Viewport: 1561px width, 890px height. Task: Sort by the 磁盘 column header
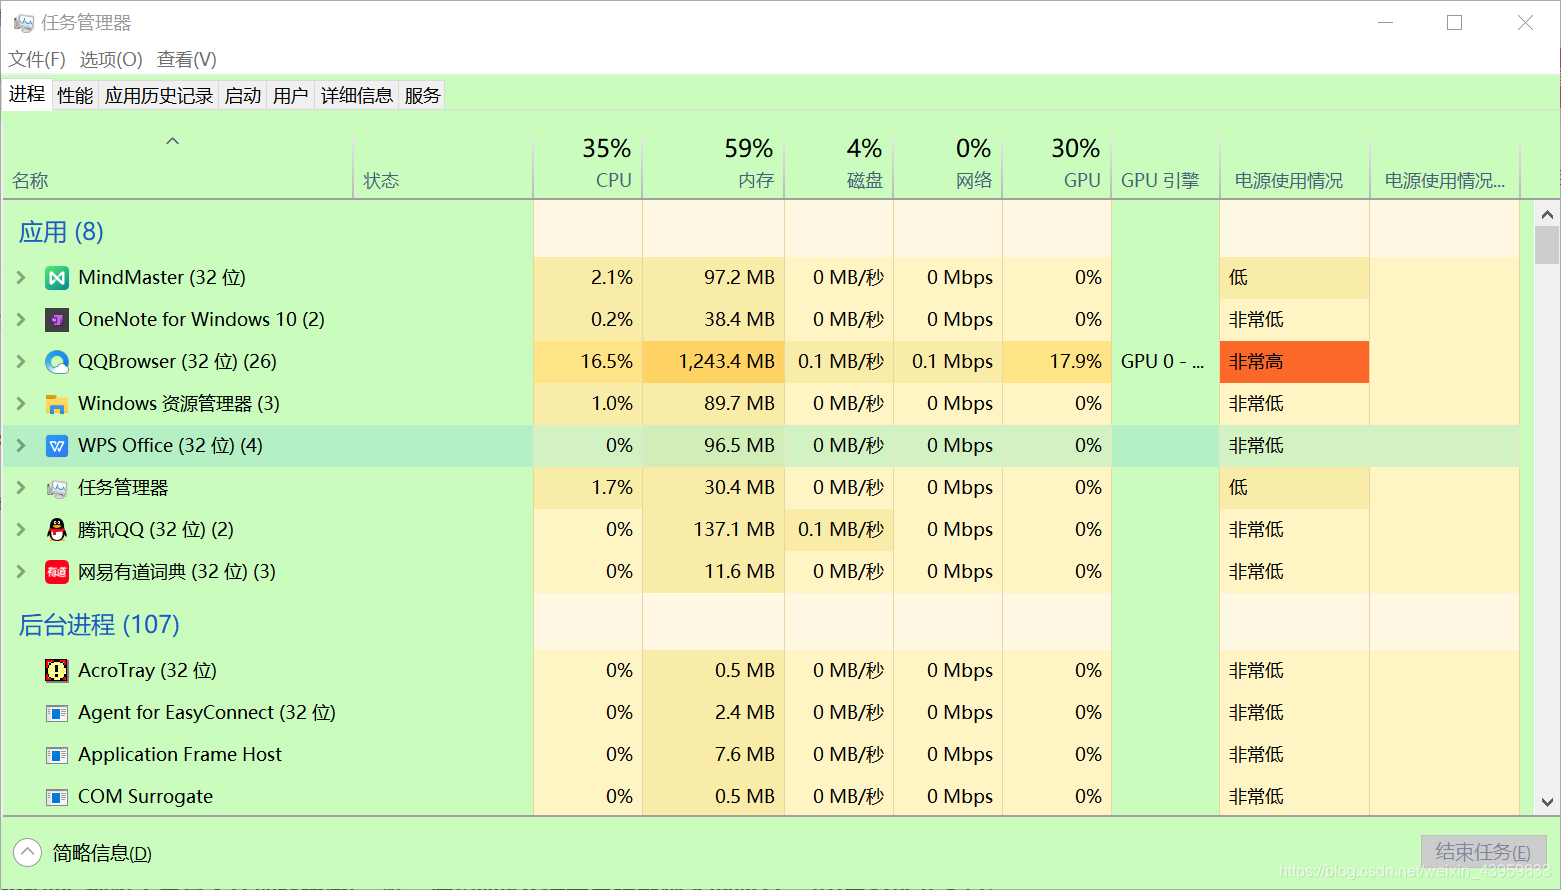(x=839, y=165)
